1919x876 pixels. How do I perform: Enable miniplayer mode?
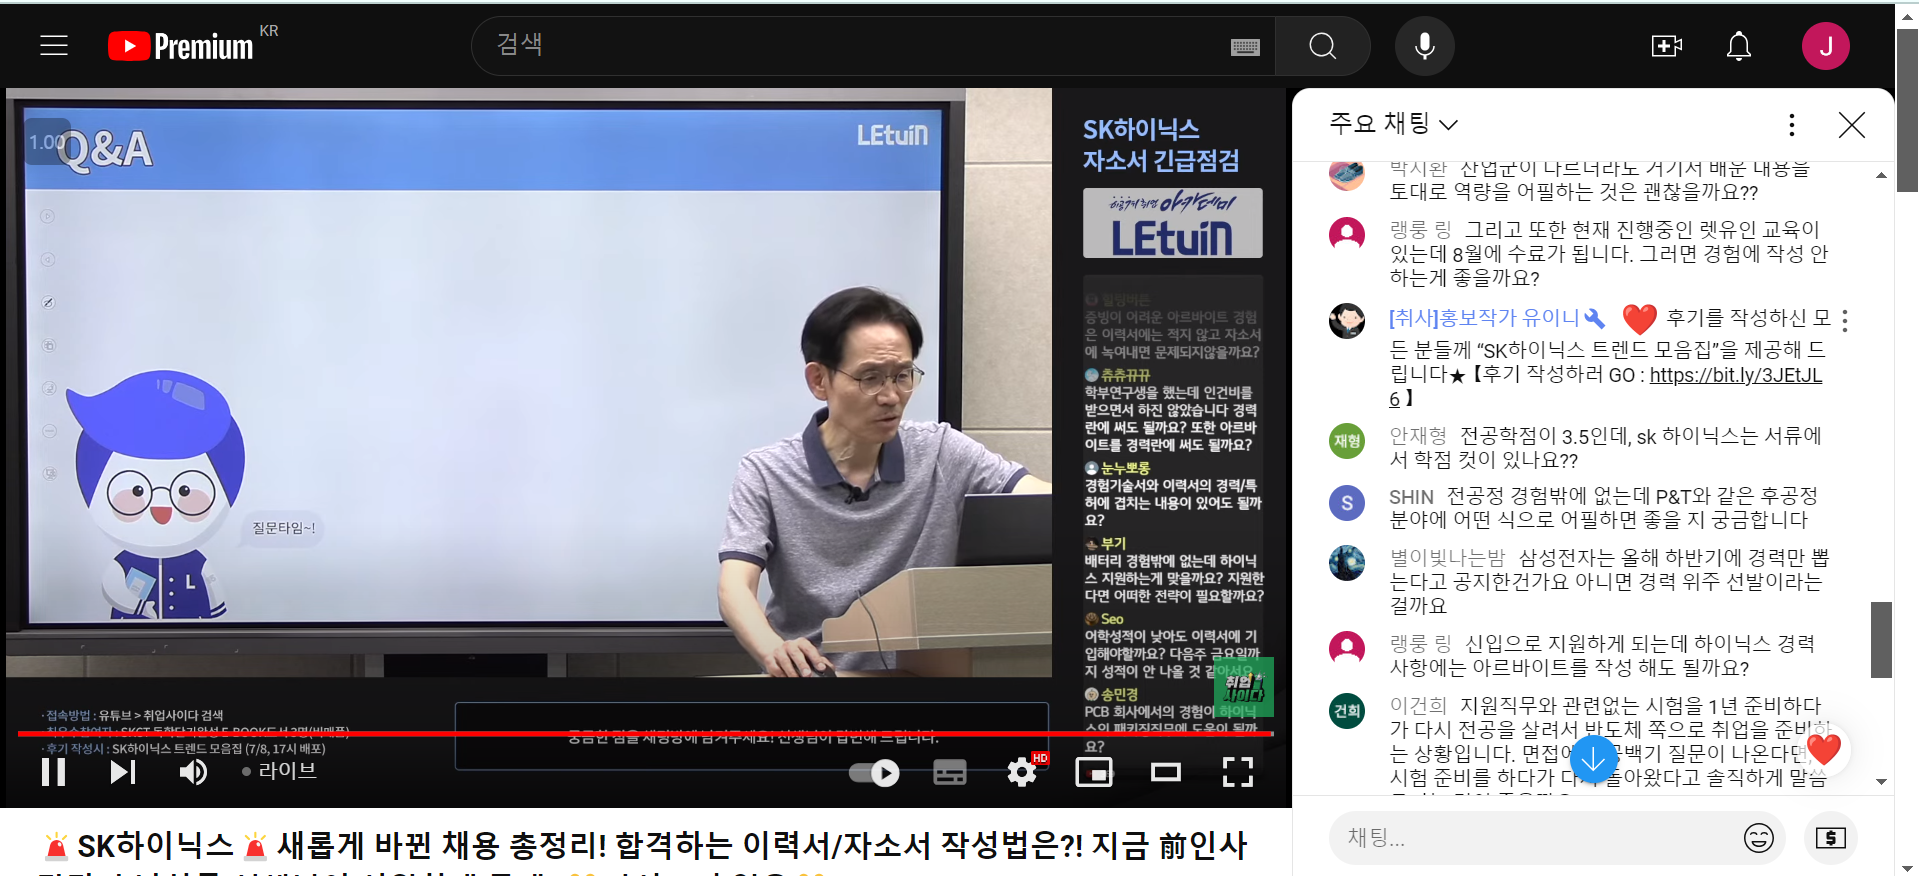(1094, 772)
